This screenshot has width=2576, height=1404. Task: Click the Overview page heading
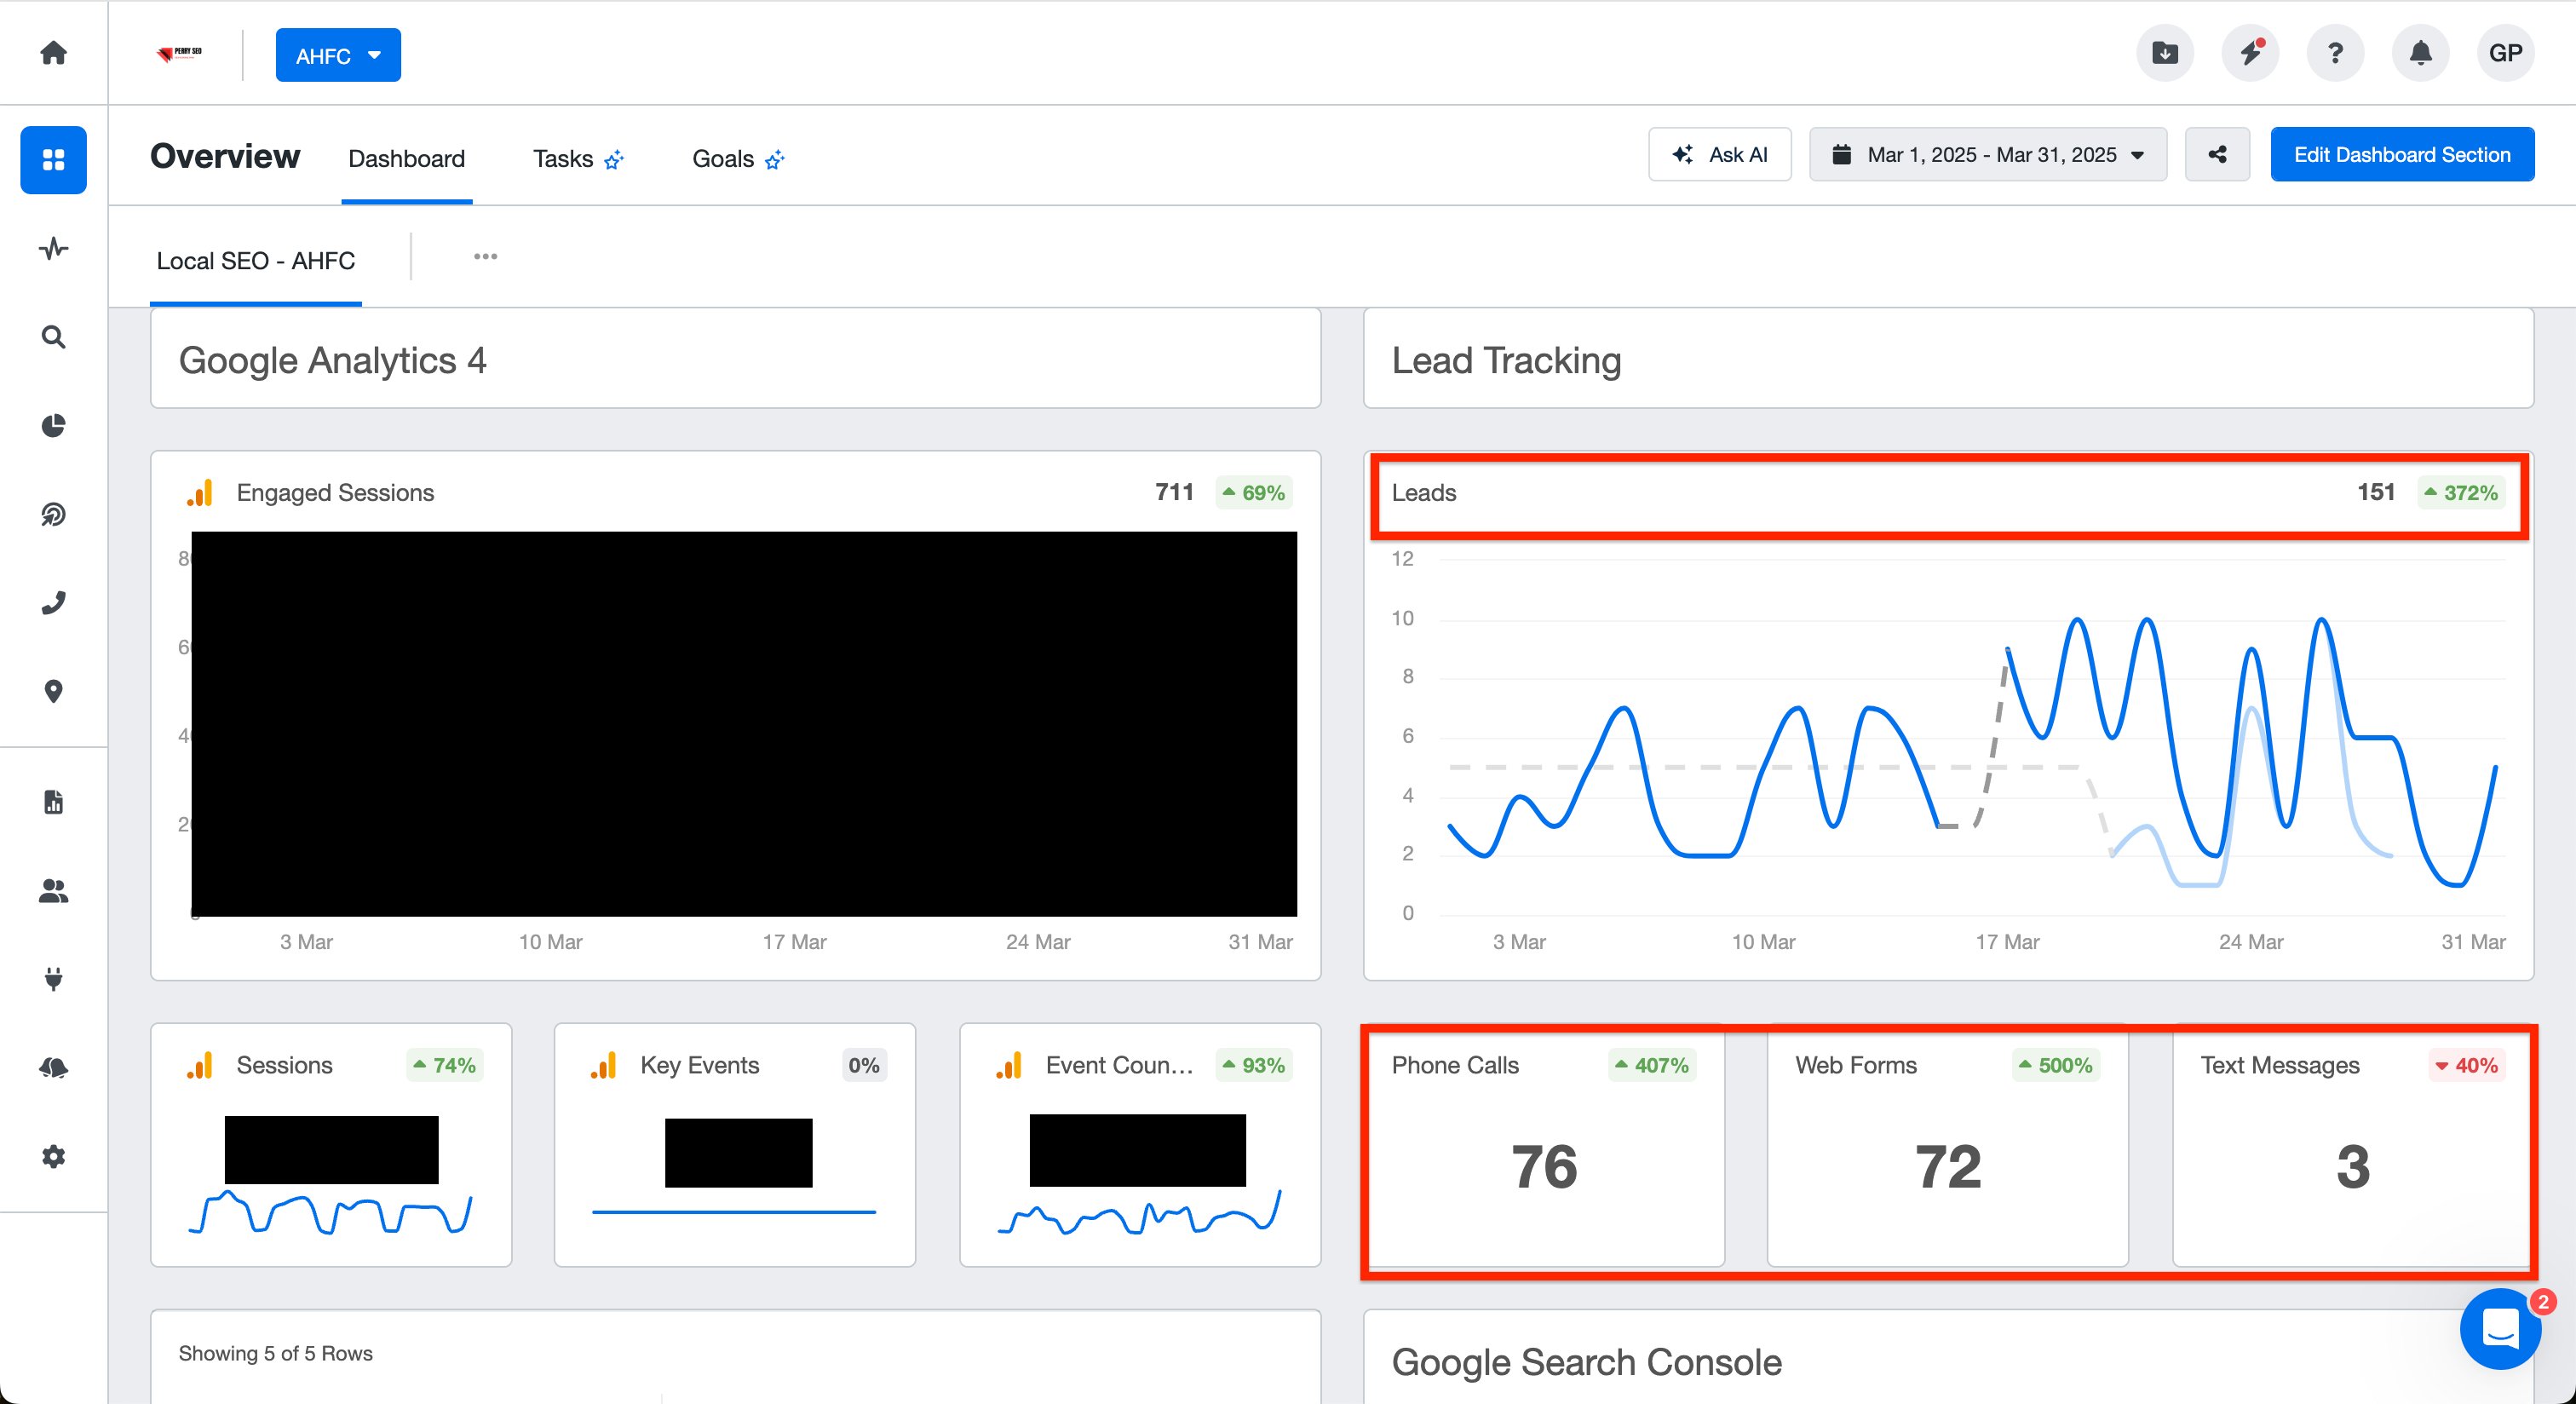[x=225, y=157]
